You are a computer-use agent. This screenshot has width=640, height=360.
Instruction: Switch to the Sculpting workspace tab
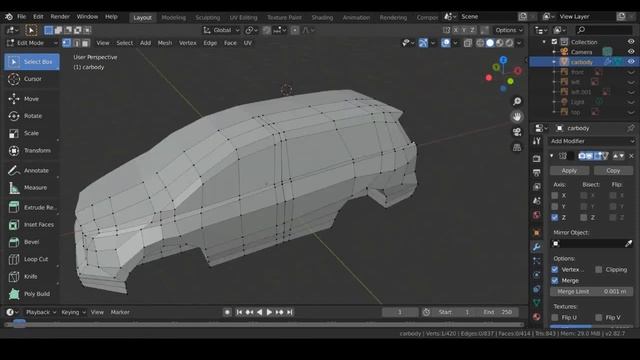pyautogui.click(x=207, y=18)
